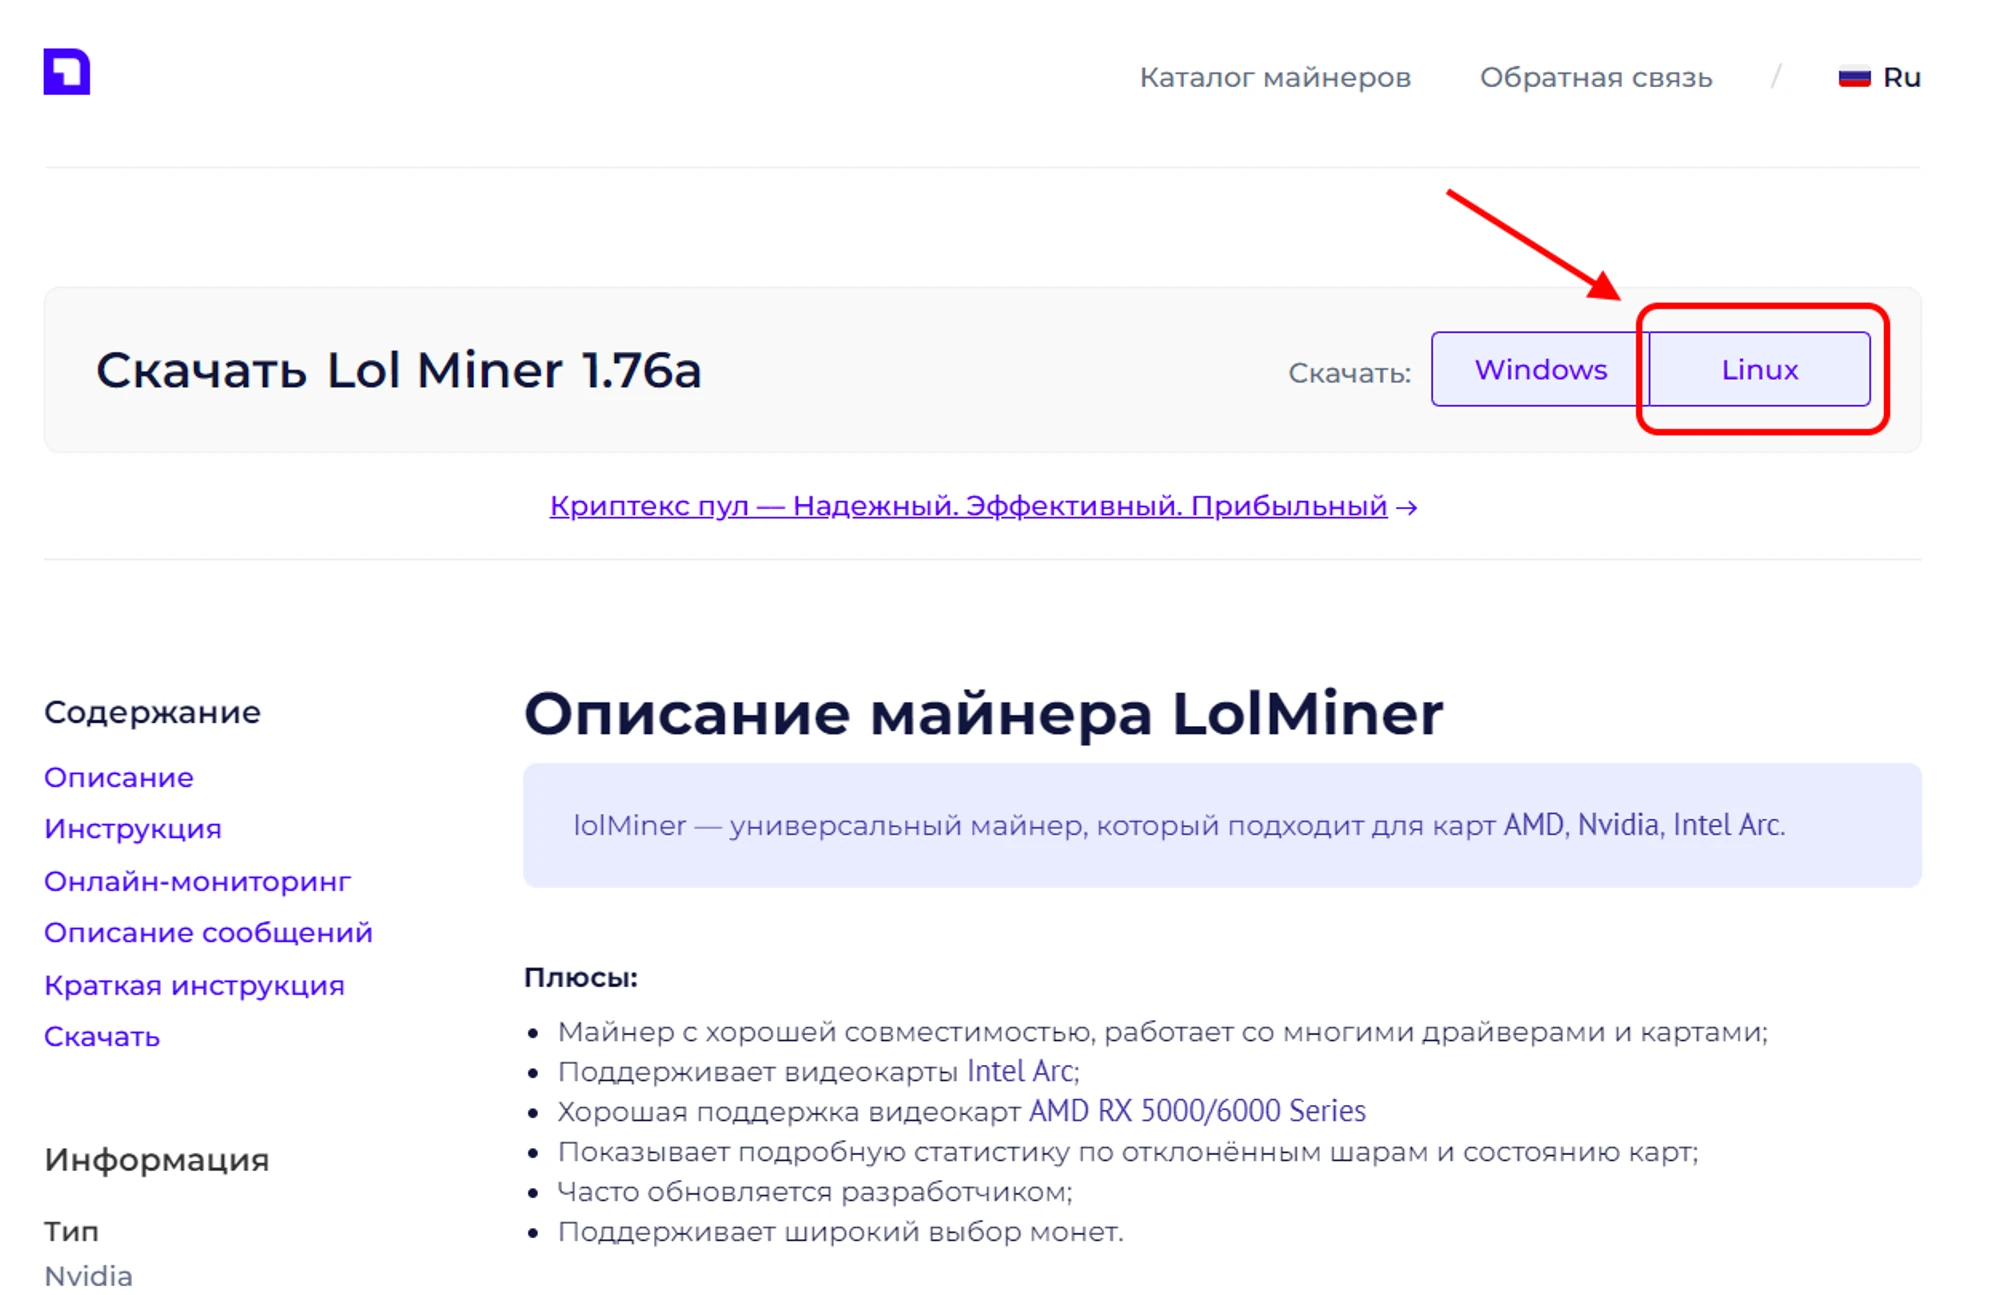The width and height of the screenshot is (2000, 1295).
Task: Jump to Описание section in contents
Action: (x=118, y=777)
